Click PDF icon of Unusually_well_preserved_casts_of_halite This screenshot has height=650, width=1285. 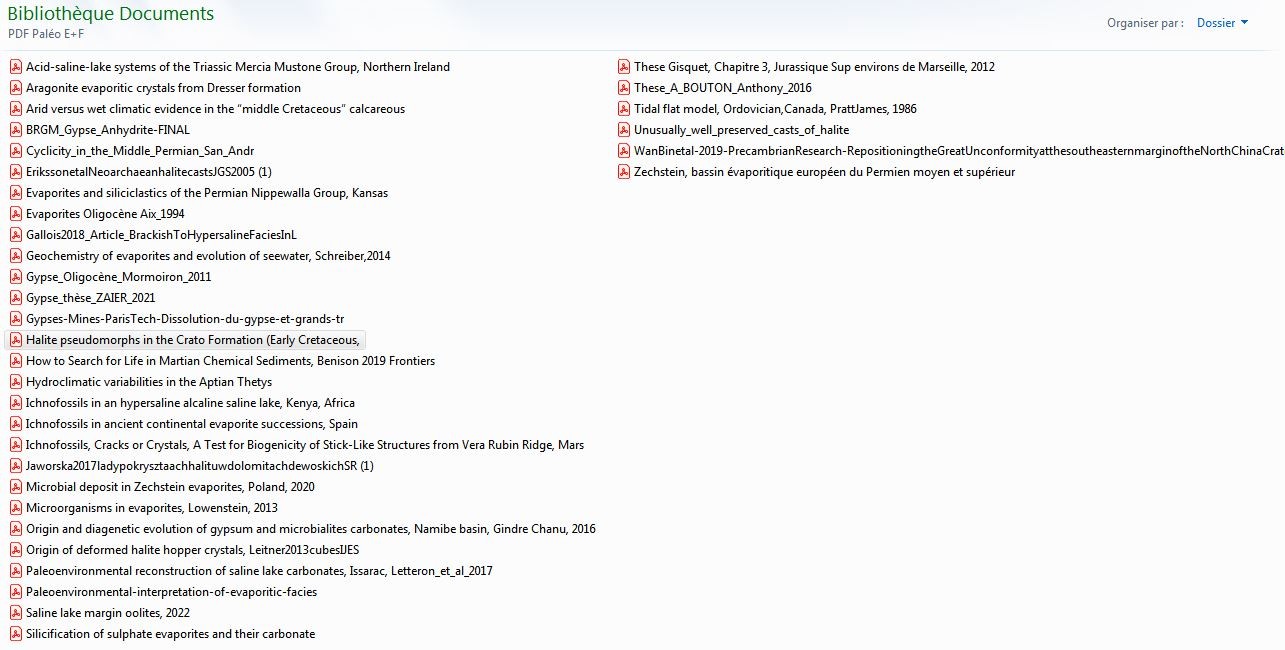(624, 130)
